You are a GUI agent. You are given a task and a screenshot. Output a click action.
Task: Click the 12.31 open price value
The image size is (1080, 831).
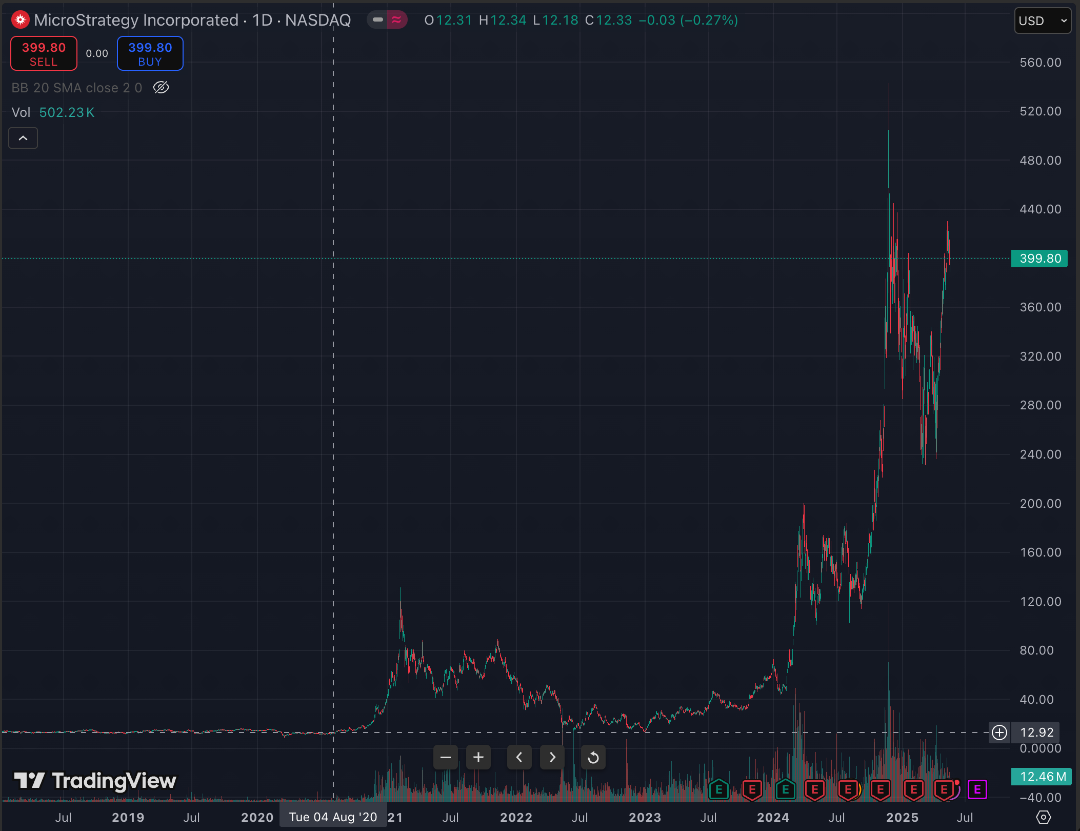click(x=454, y=20)
